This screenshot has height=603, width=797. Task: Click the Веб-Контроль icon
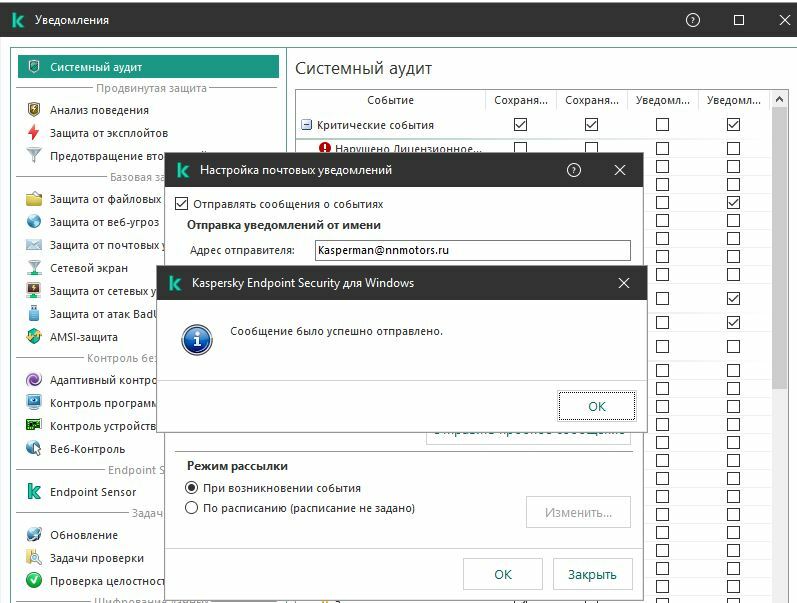tap(34, 448)
